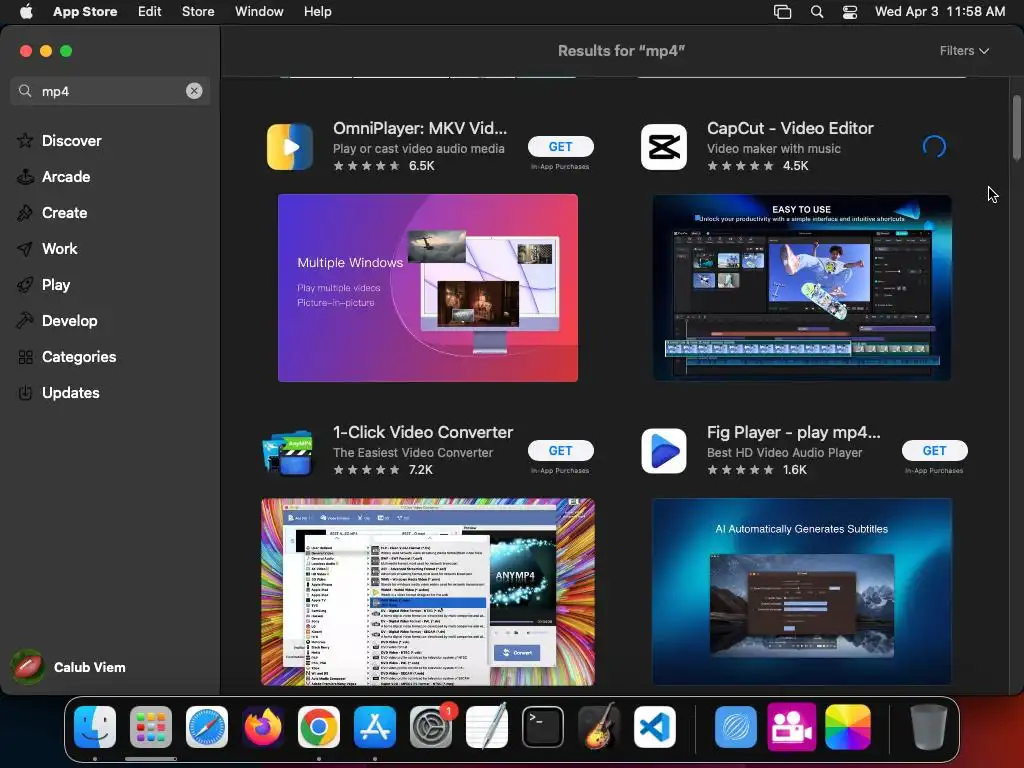The height and width of the screenshot is (768, 1024).
Task: Click CapCut 4.5K star rating
Action: [x=758, y=166]
